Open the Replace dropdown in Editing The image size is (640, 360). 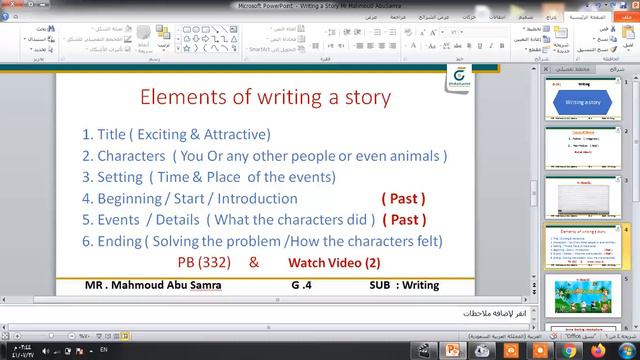40,39
